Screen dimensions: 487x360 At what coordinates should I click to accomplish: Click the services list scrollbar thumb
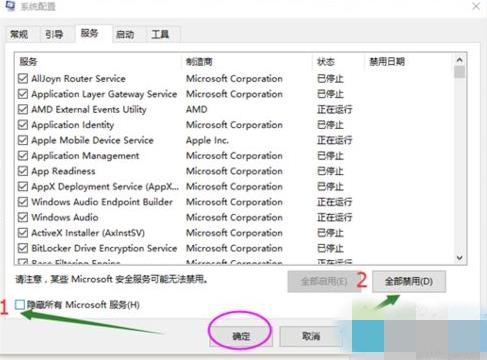[460, 72]
